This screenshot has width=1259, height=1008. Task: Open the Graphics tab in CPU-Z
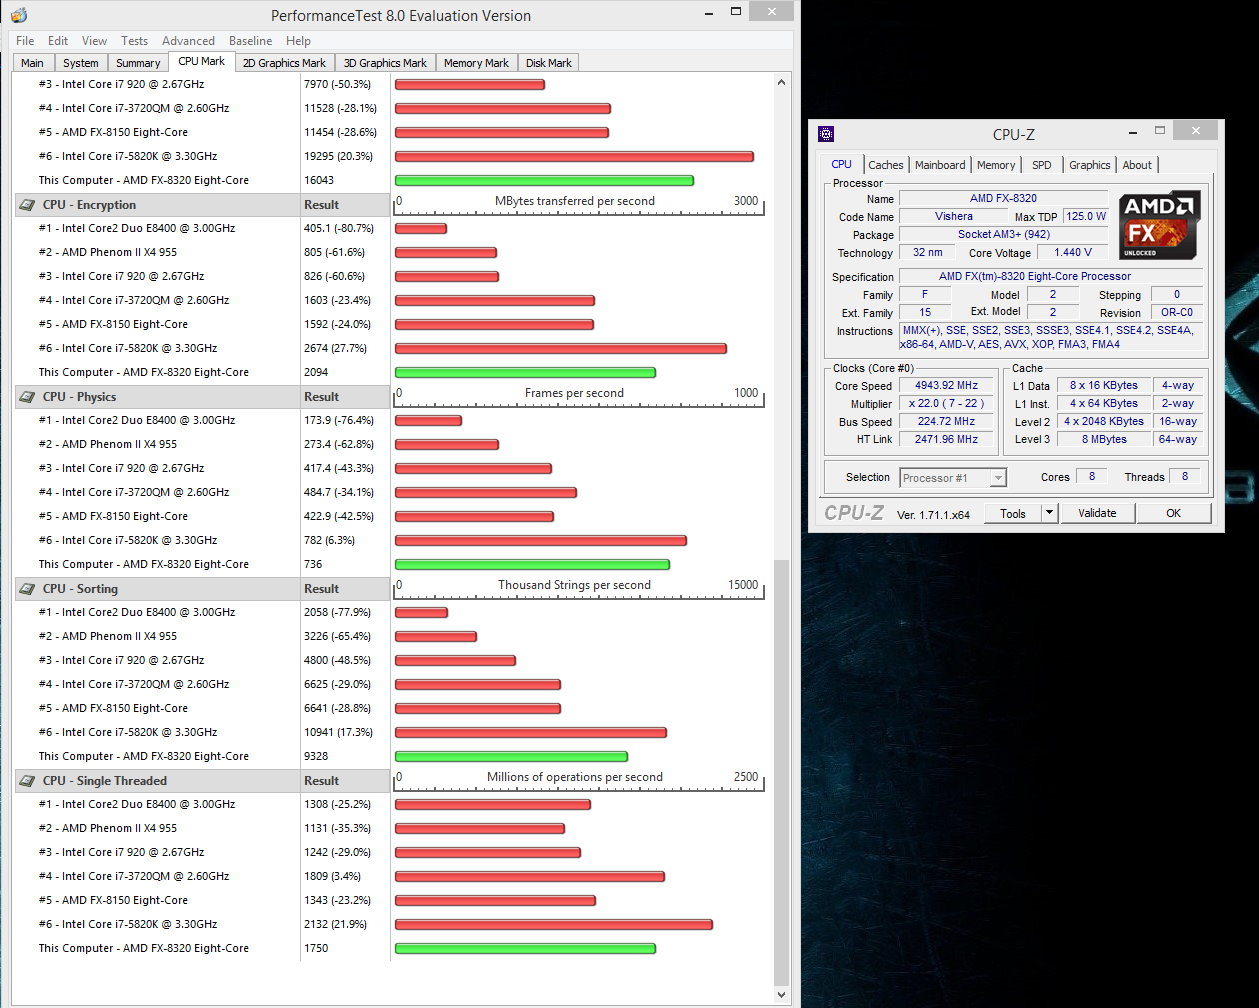click(x=1089, y=165)
